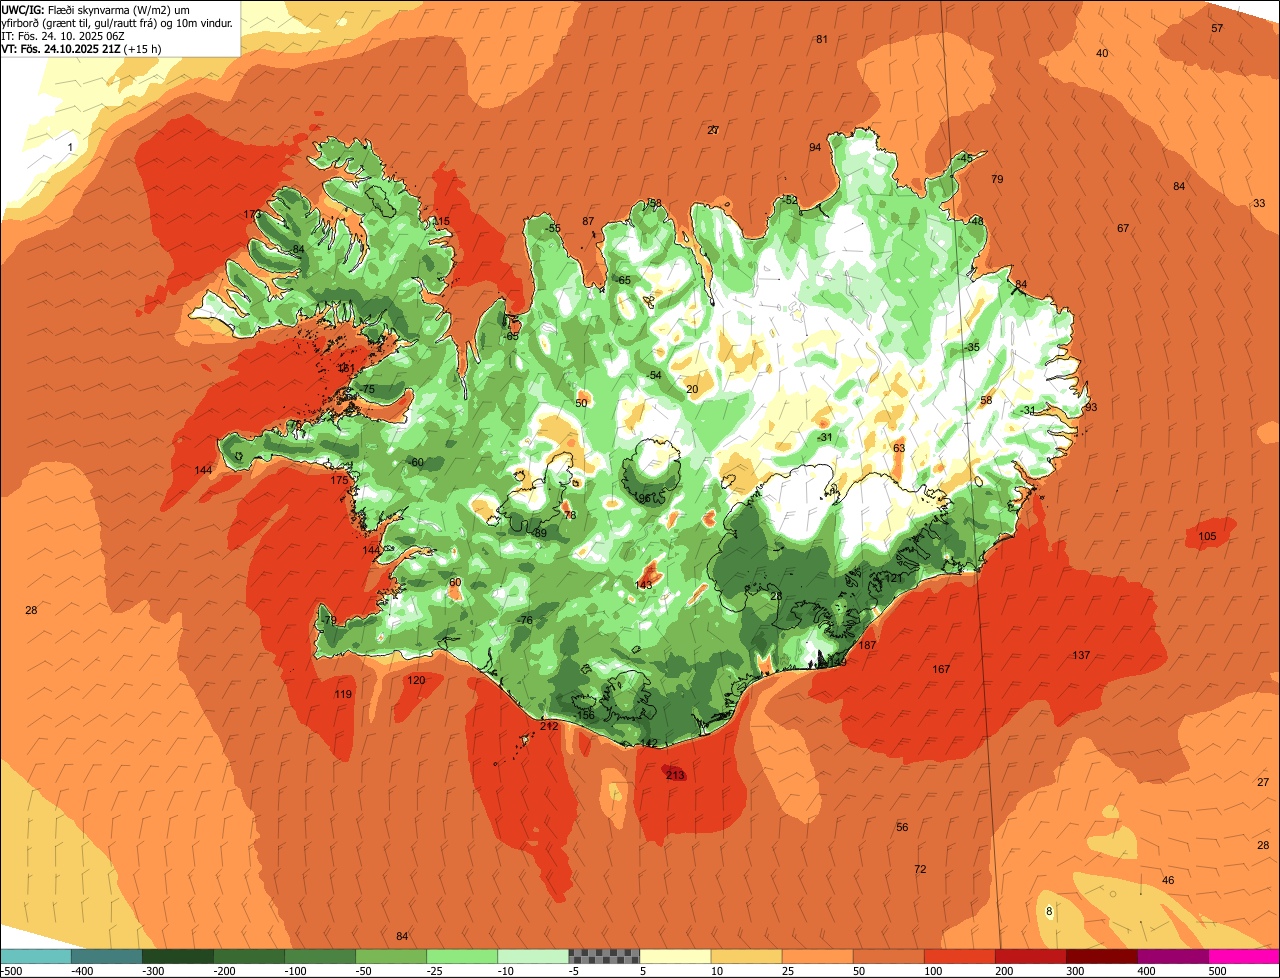Click the value 63 in the eastern highlands
The height and width of the screenshot is (978, 1280).
tap(899, 448)
